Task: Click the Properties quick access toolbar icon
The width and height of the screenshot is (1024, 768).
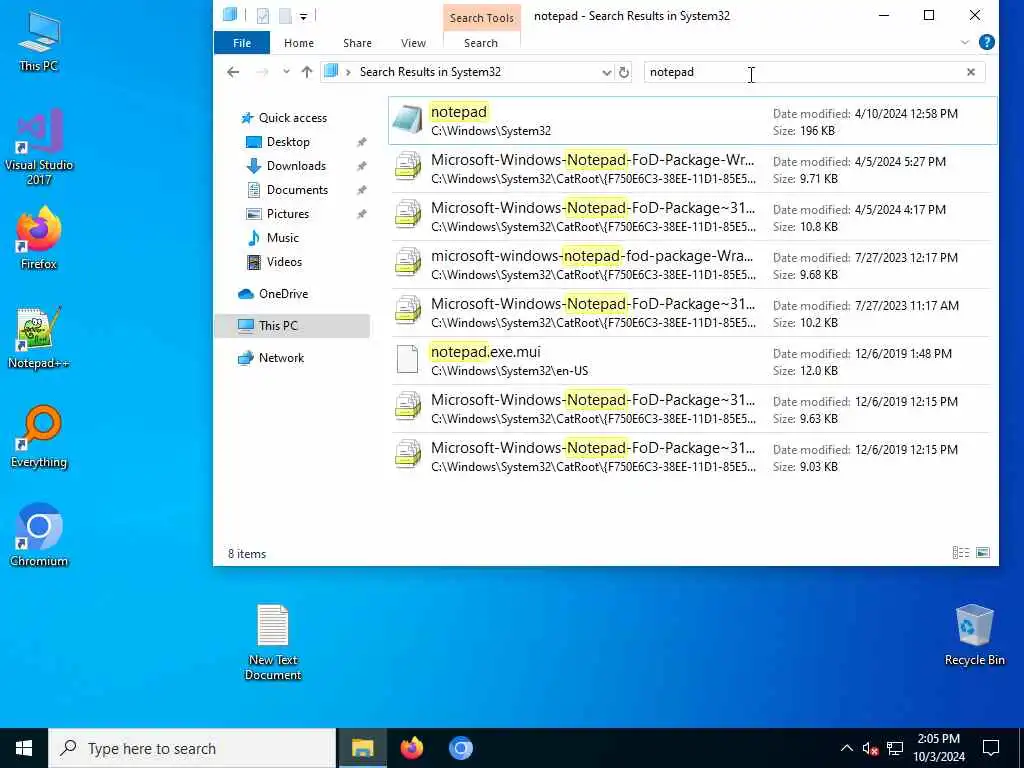Action: click(x=263, y=16)
